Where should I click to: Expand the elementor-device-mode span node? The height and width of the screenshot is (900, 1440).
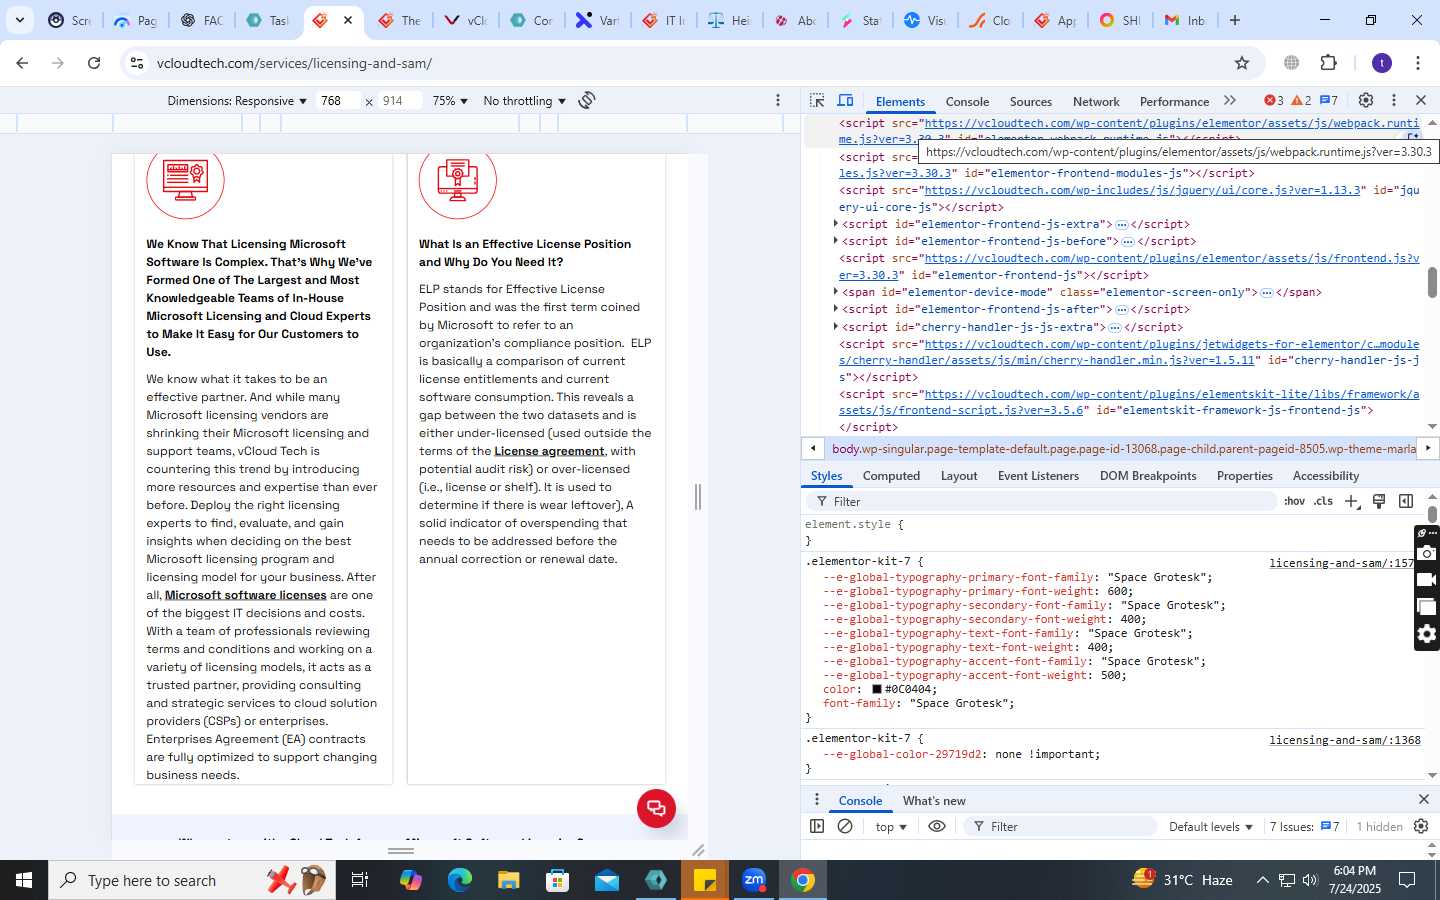tap(835, 292)
